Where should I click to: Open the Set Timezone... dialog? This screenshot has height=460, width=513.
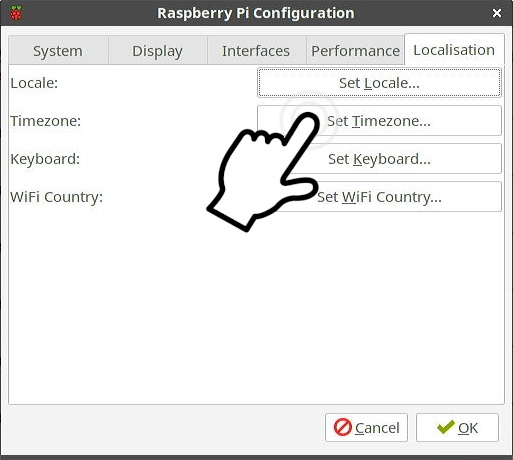(379, 121)
